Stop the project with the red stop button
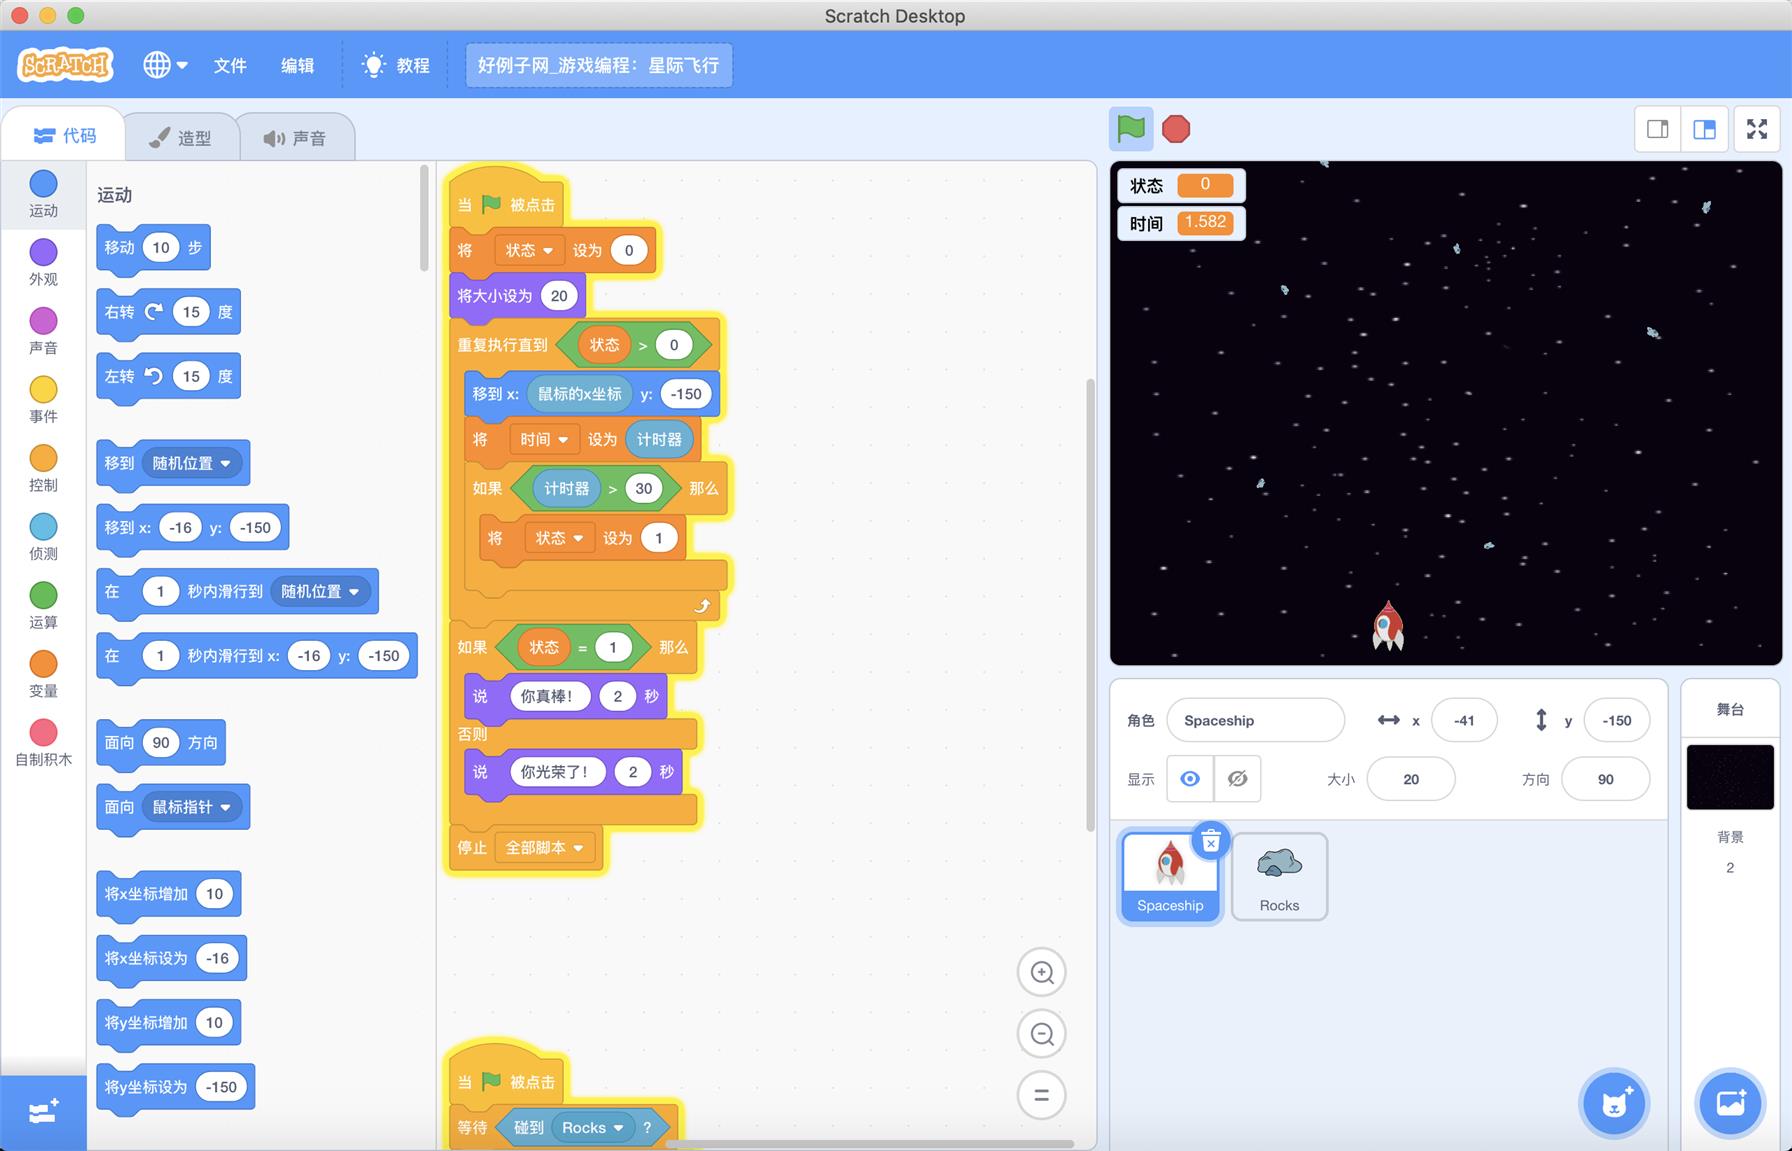 (x=1176, y=129)
